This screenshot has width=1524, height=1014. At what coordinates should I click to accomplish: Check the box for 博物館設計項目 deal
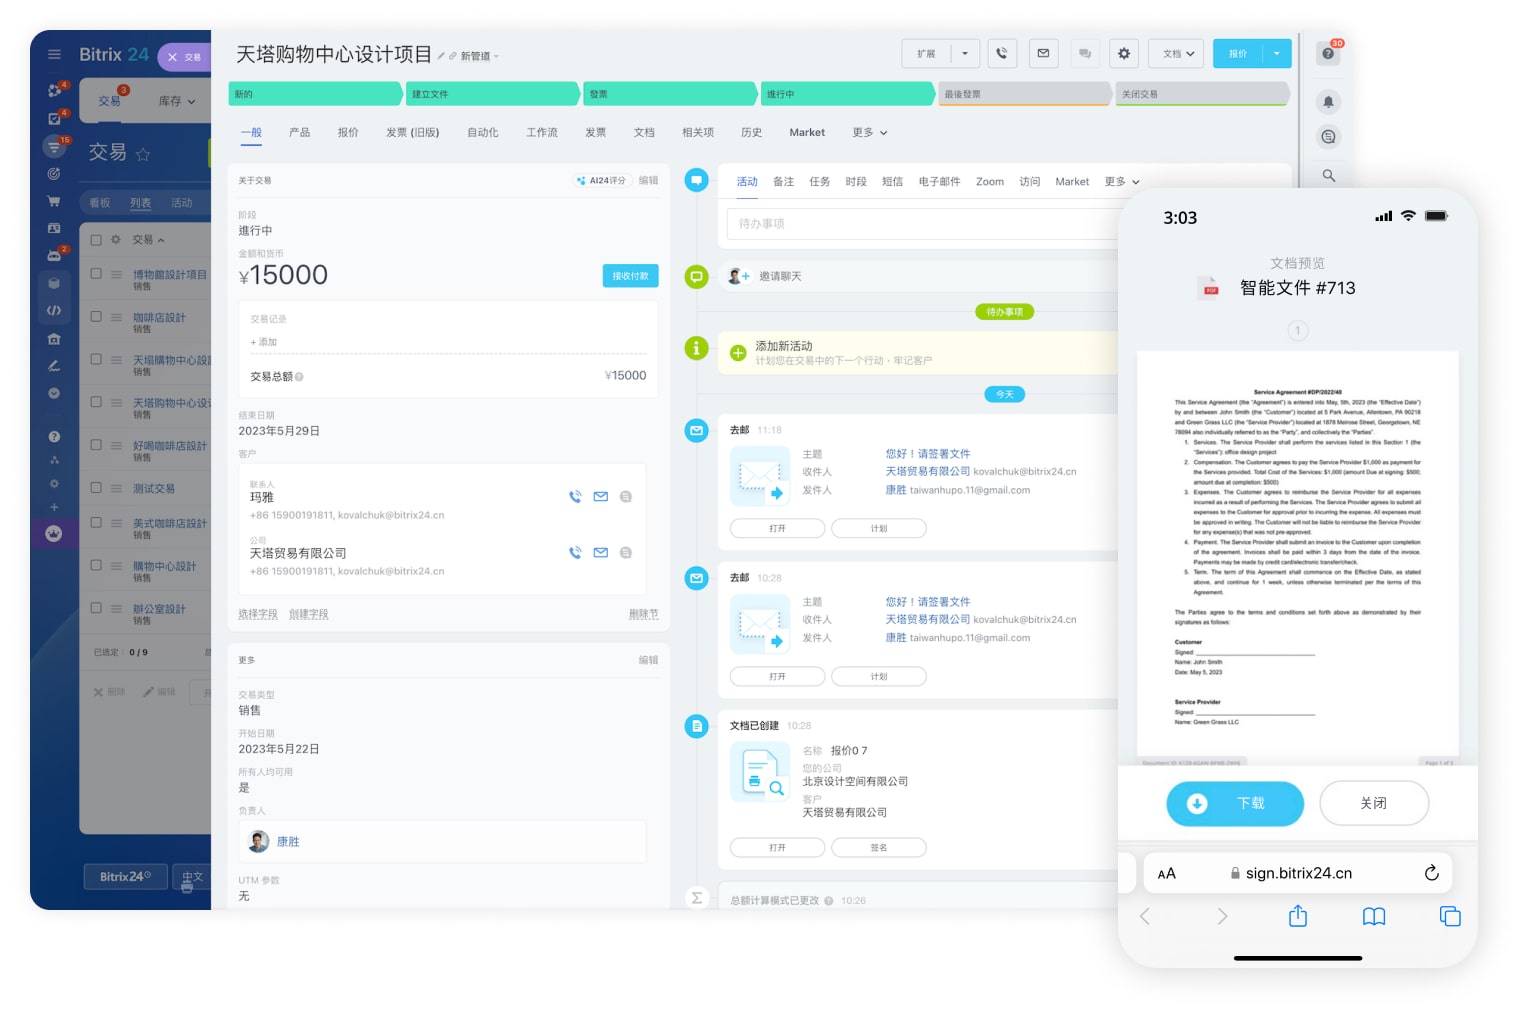[x=97, y=274]
